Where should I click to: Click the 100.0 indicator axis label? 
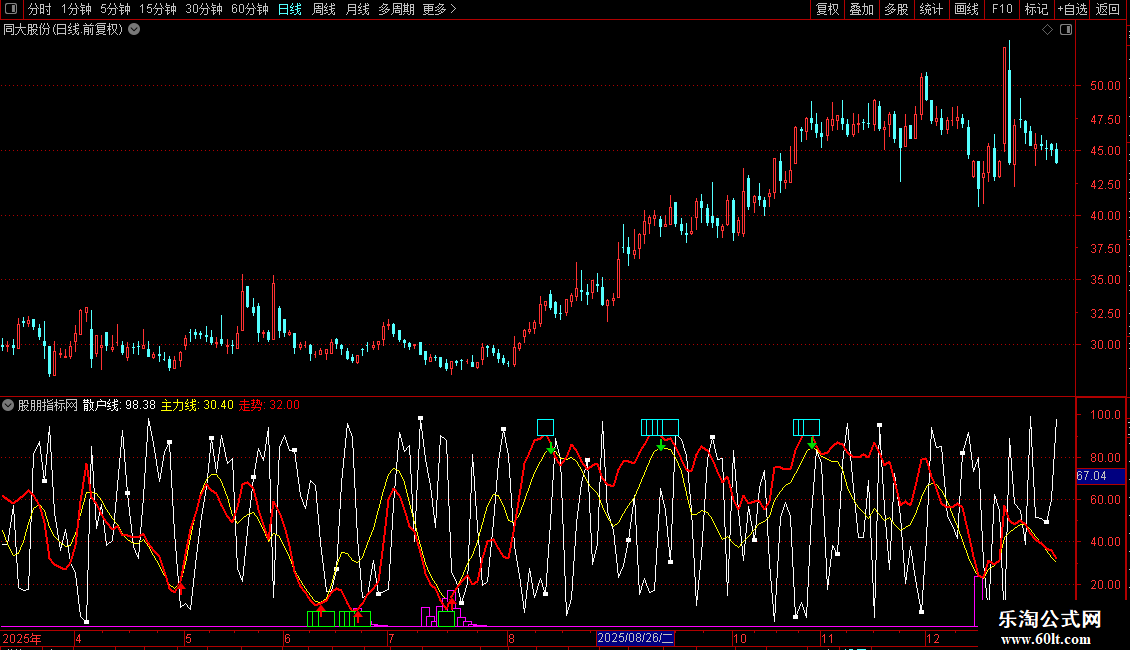point(1105,415)
